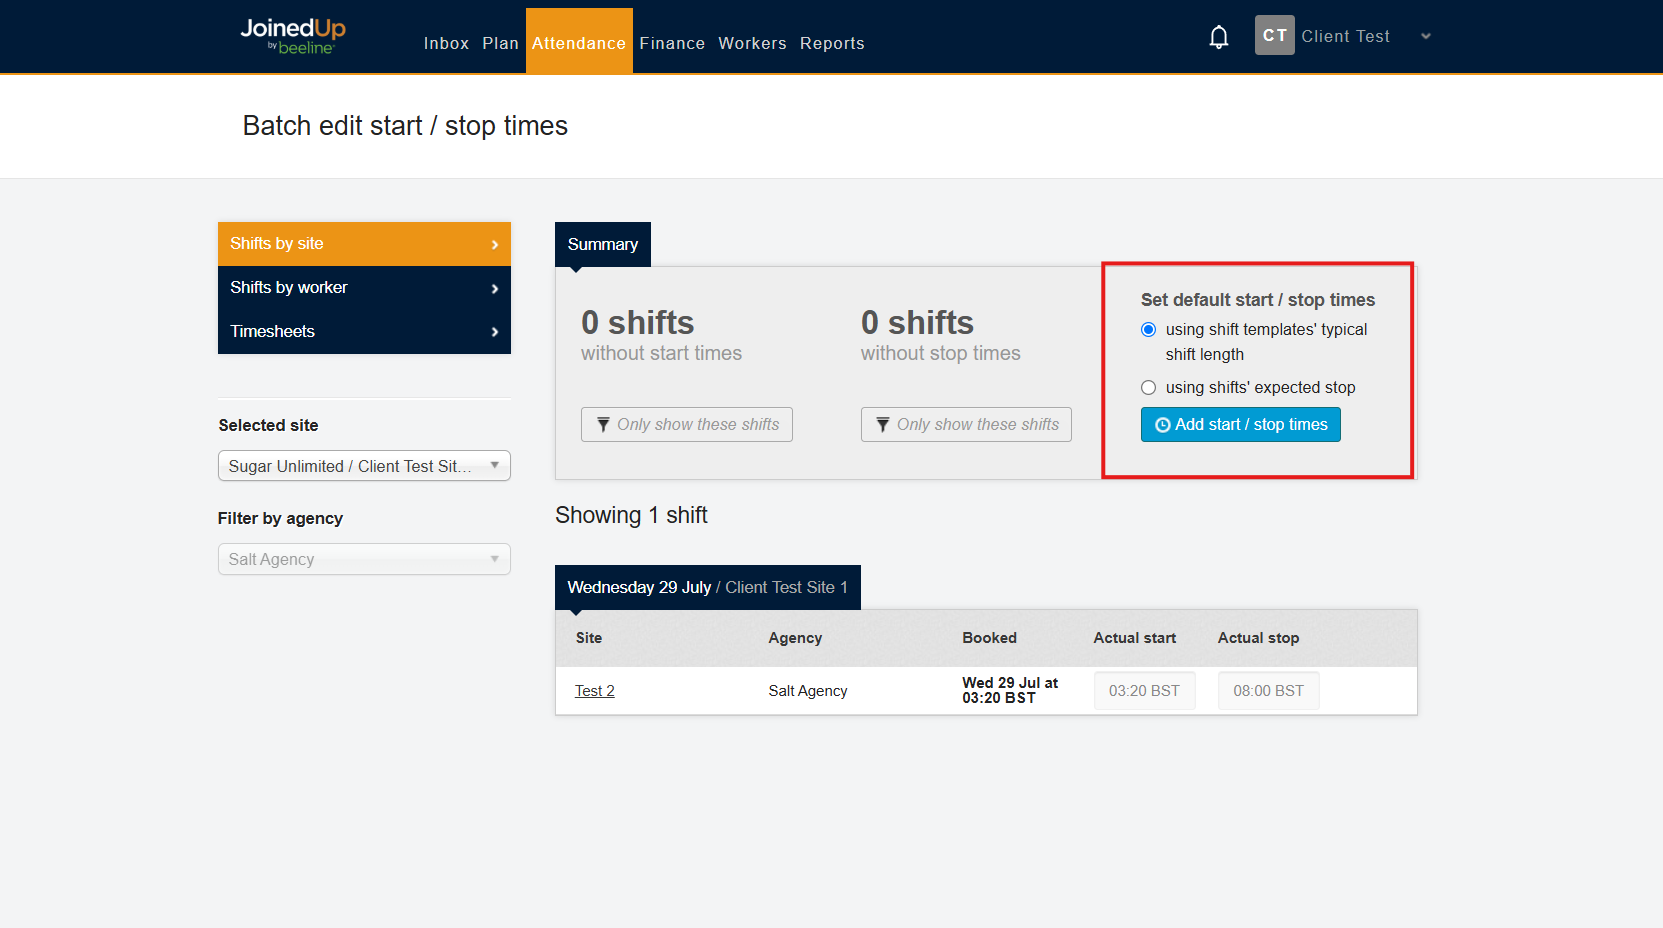Filter to shifts without stop times
Image resolution: width=1663 pixels, height=928 pixels.
966,424
